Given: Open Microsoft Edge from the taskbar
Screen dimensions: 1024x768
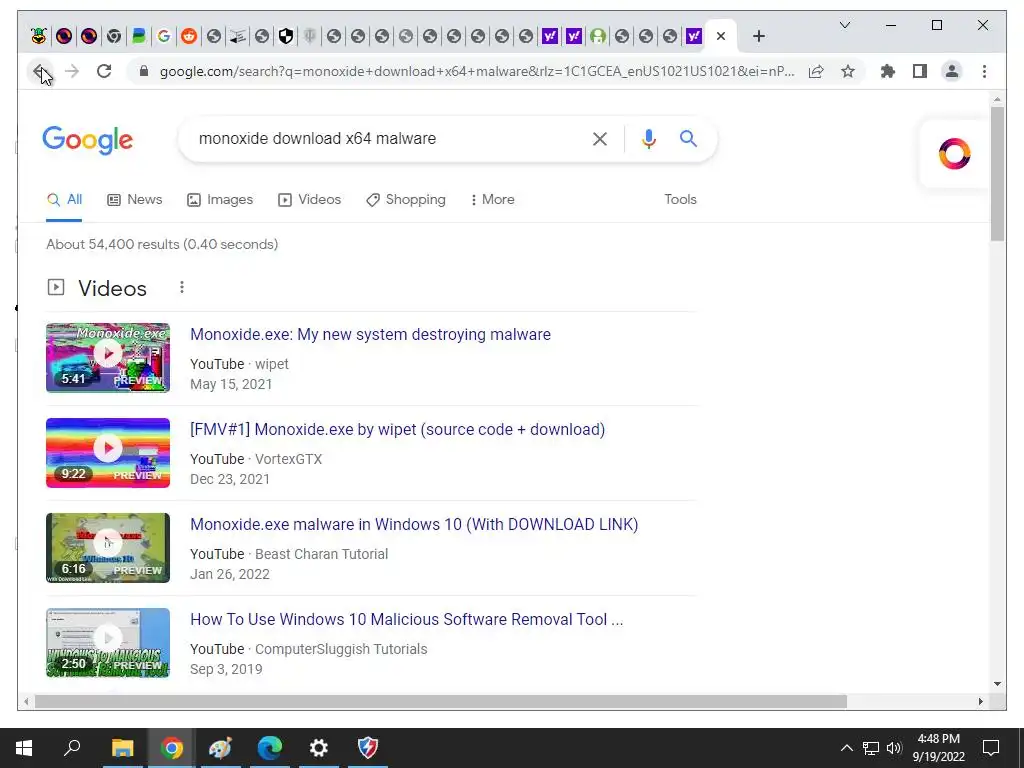Looking at the screenshot, I should [269, 748].
